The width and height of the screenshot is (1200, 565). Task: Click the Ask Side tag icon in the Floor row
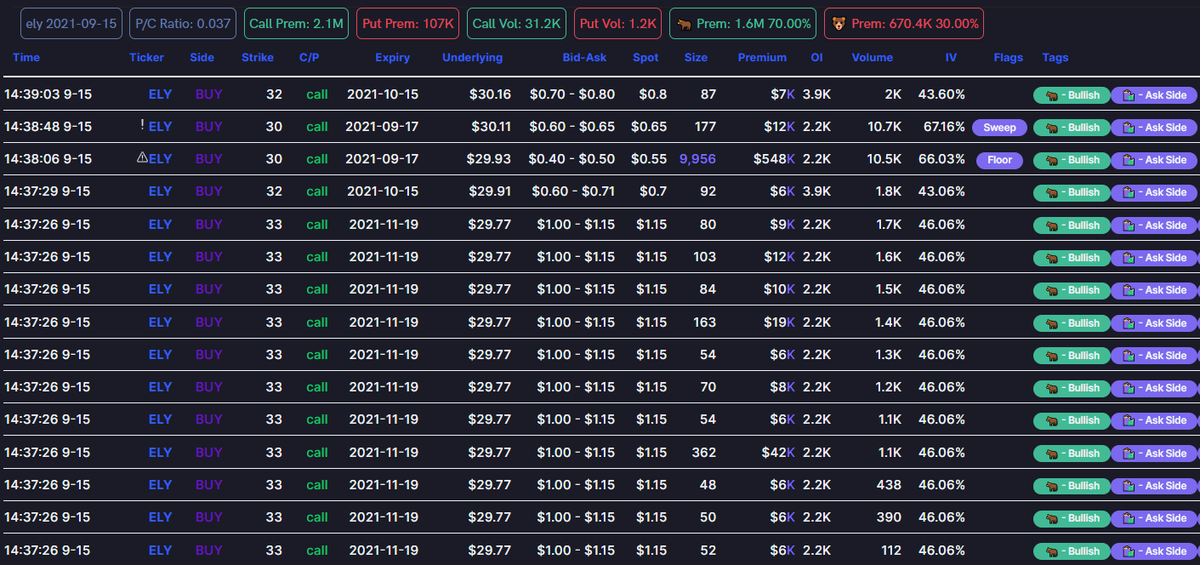[x=1128, y=160]
